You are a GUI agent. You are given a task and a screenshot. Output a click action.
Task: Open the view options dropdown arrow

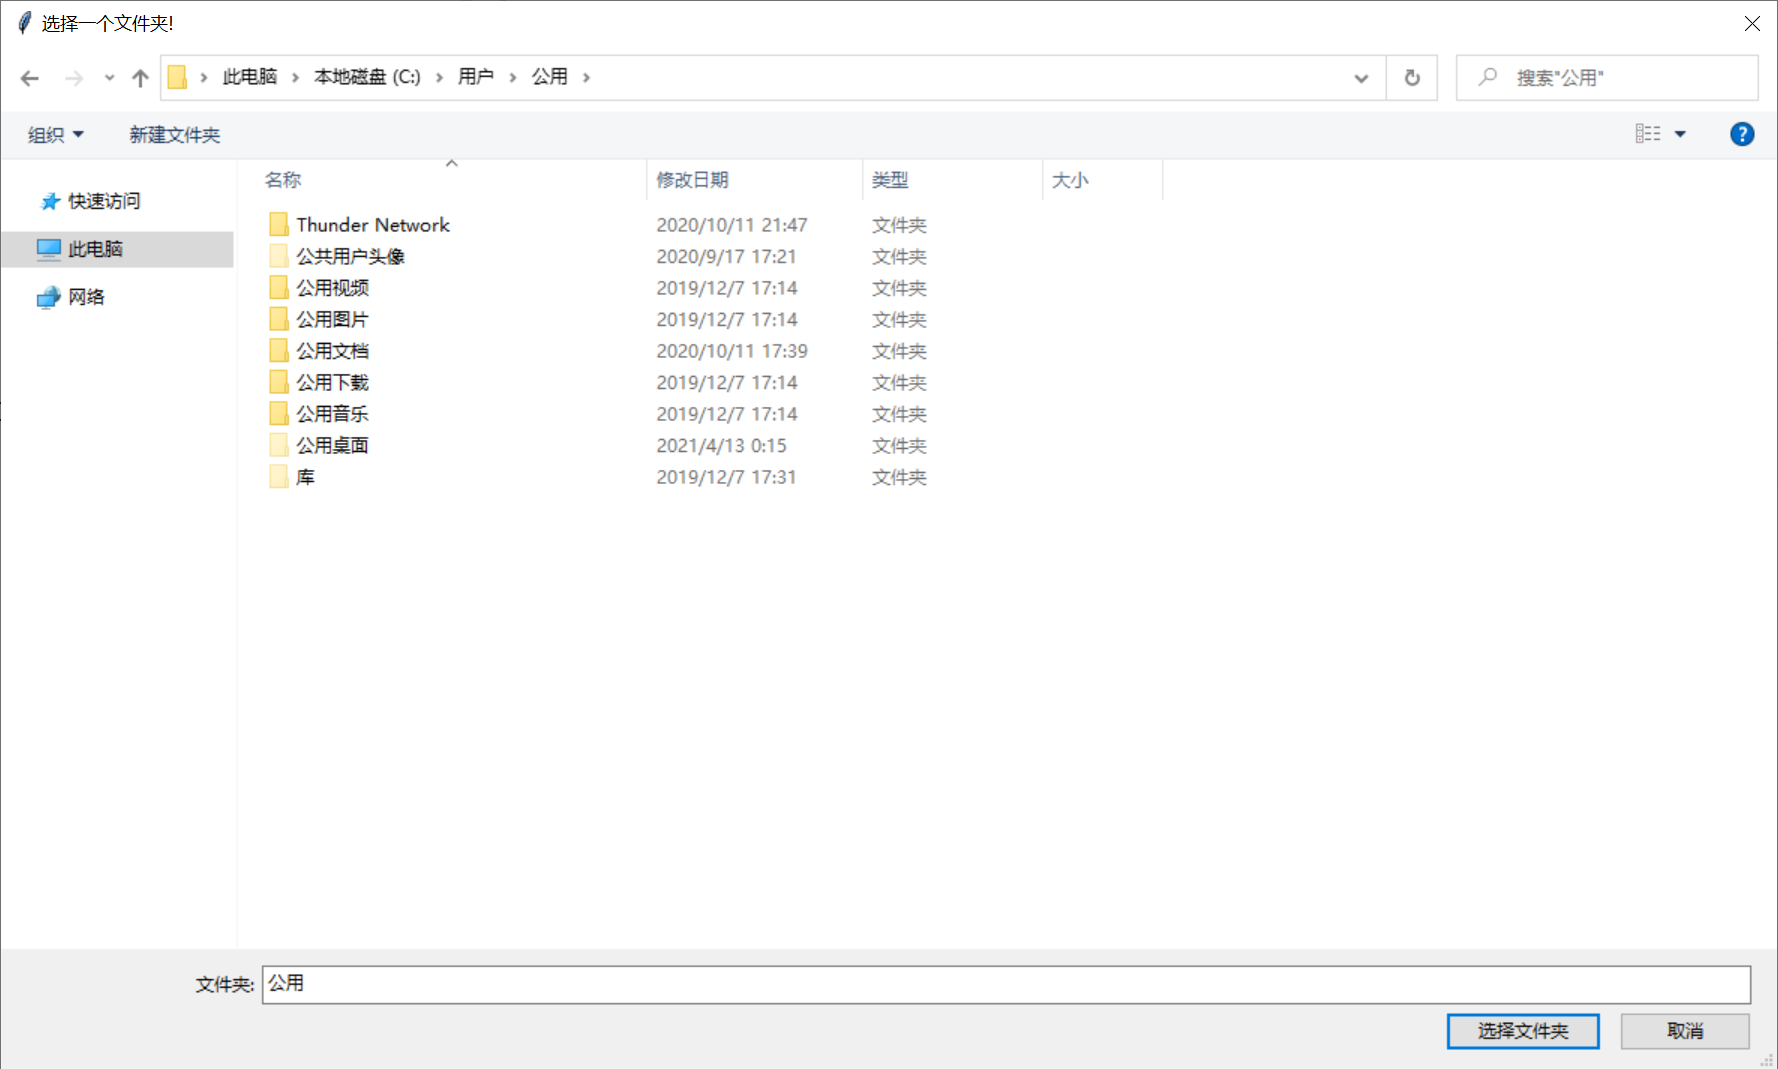[1680, 134]
